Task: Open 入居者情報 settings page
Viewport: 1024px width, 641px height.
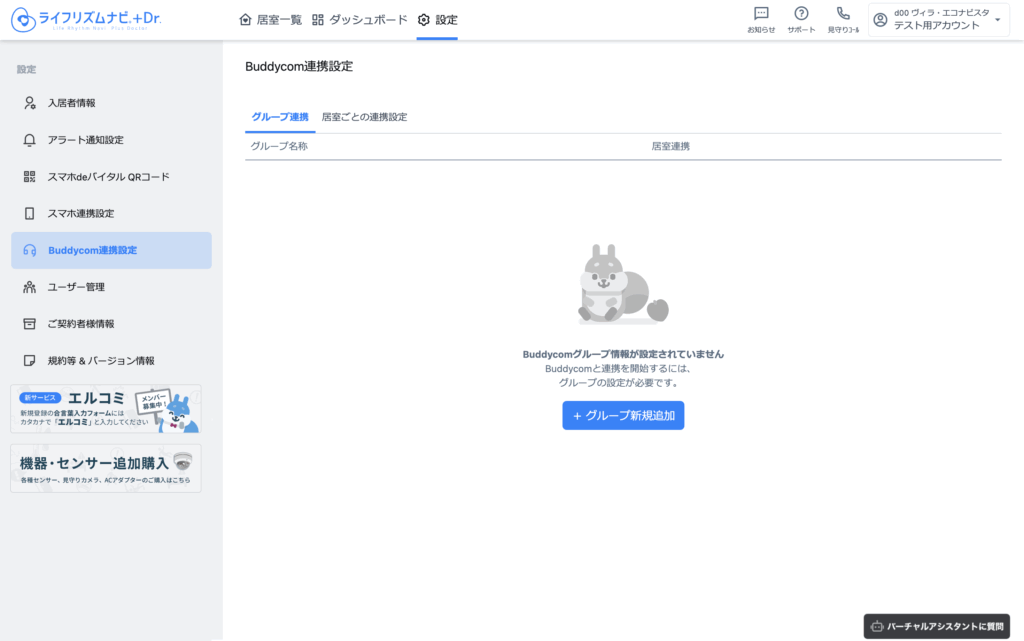Action: (x=111, y=103)
